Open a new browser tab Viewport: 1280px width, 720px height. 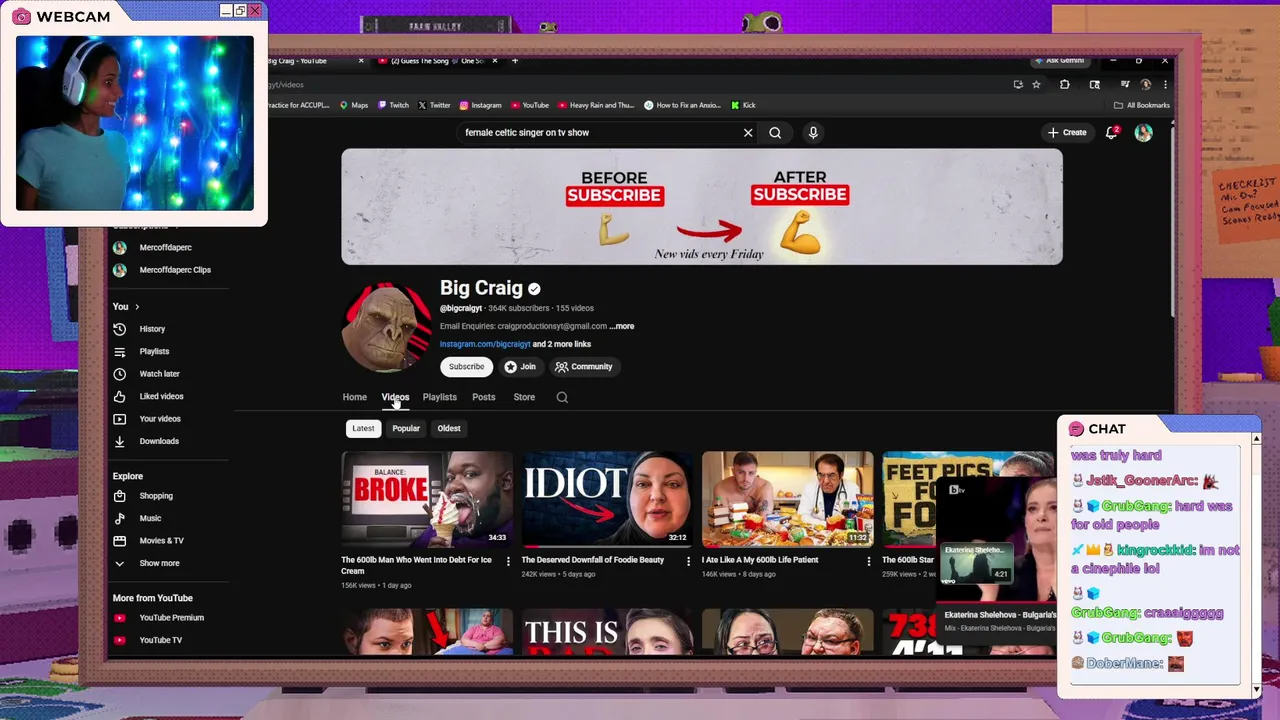515,61
